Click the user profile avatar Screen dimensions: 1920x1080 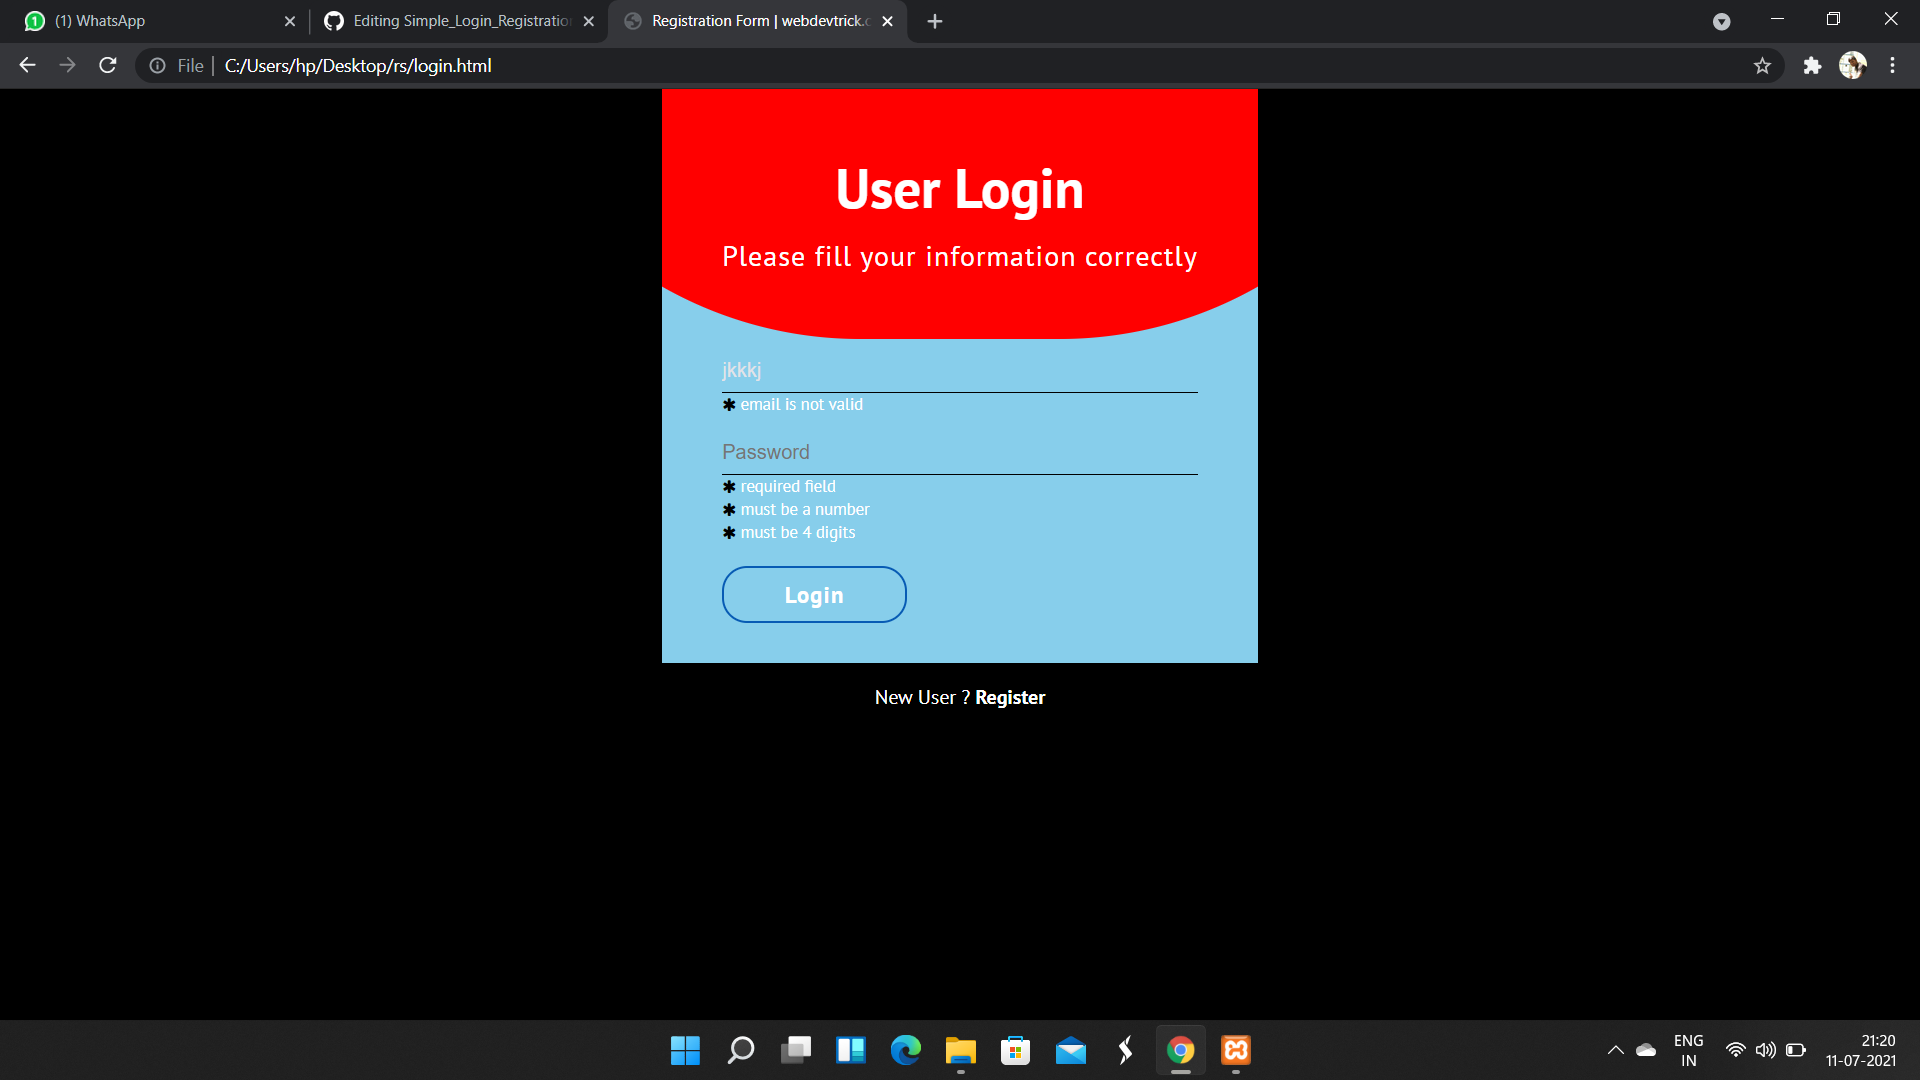(x=1852, y=66)
